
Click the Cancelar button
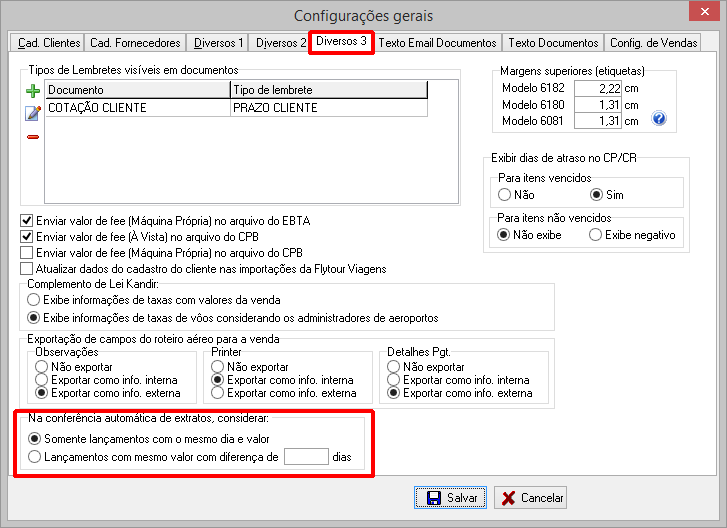530,497
